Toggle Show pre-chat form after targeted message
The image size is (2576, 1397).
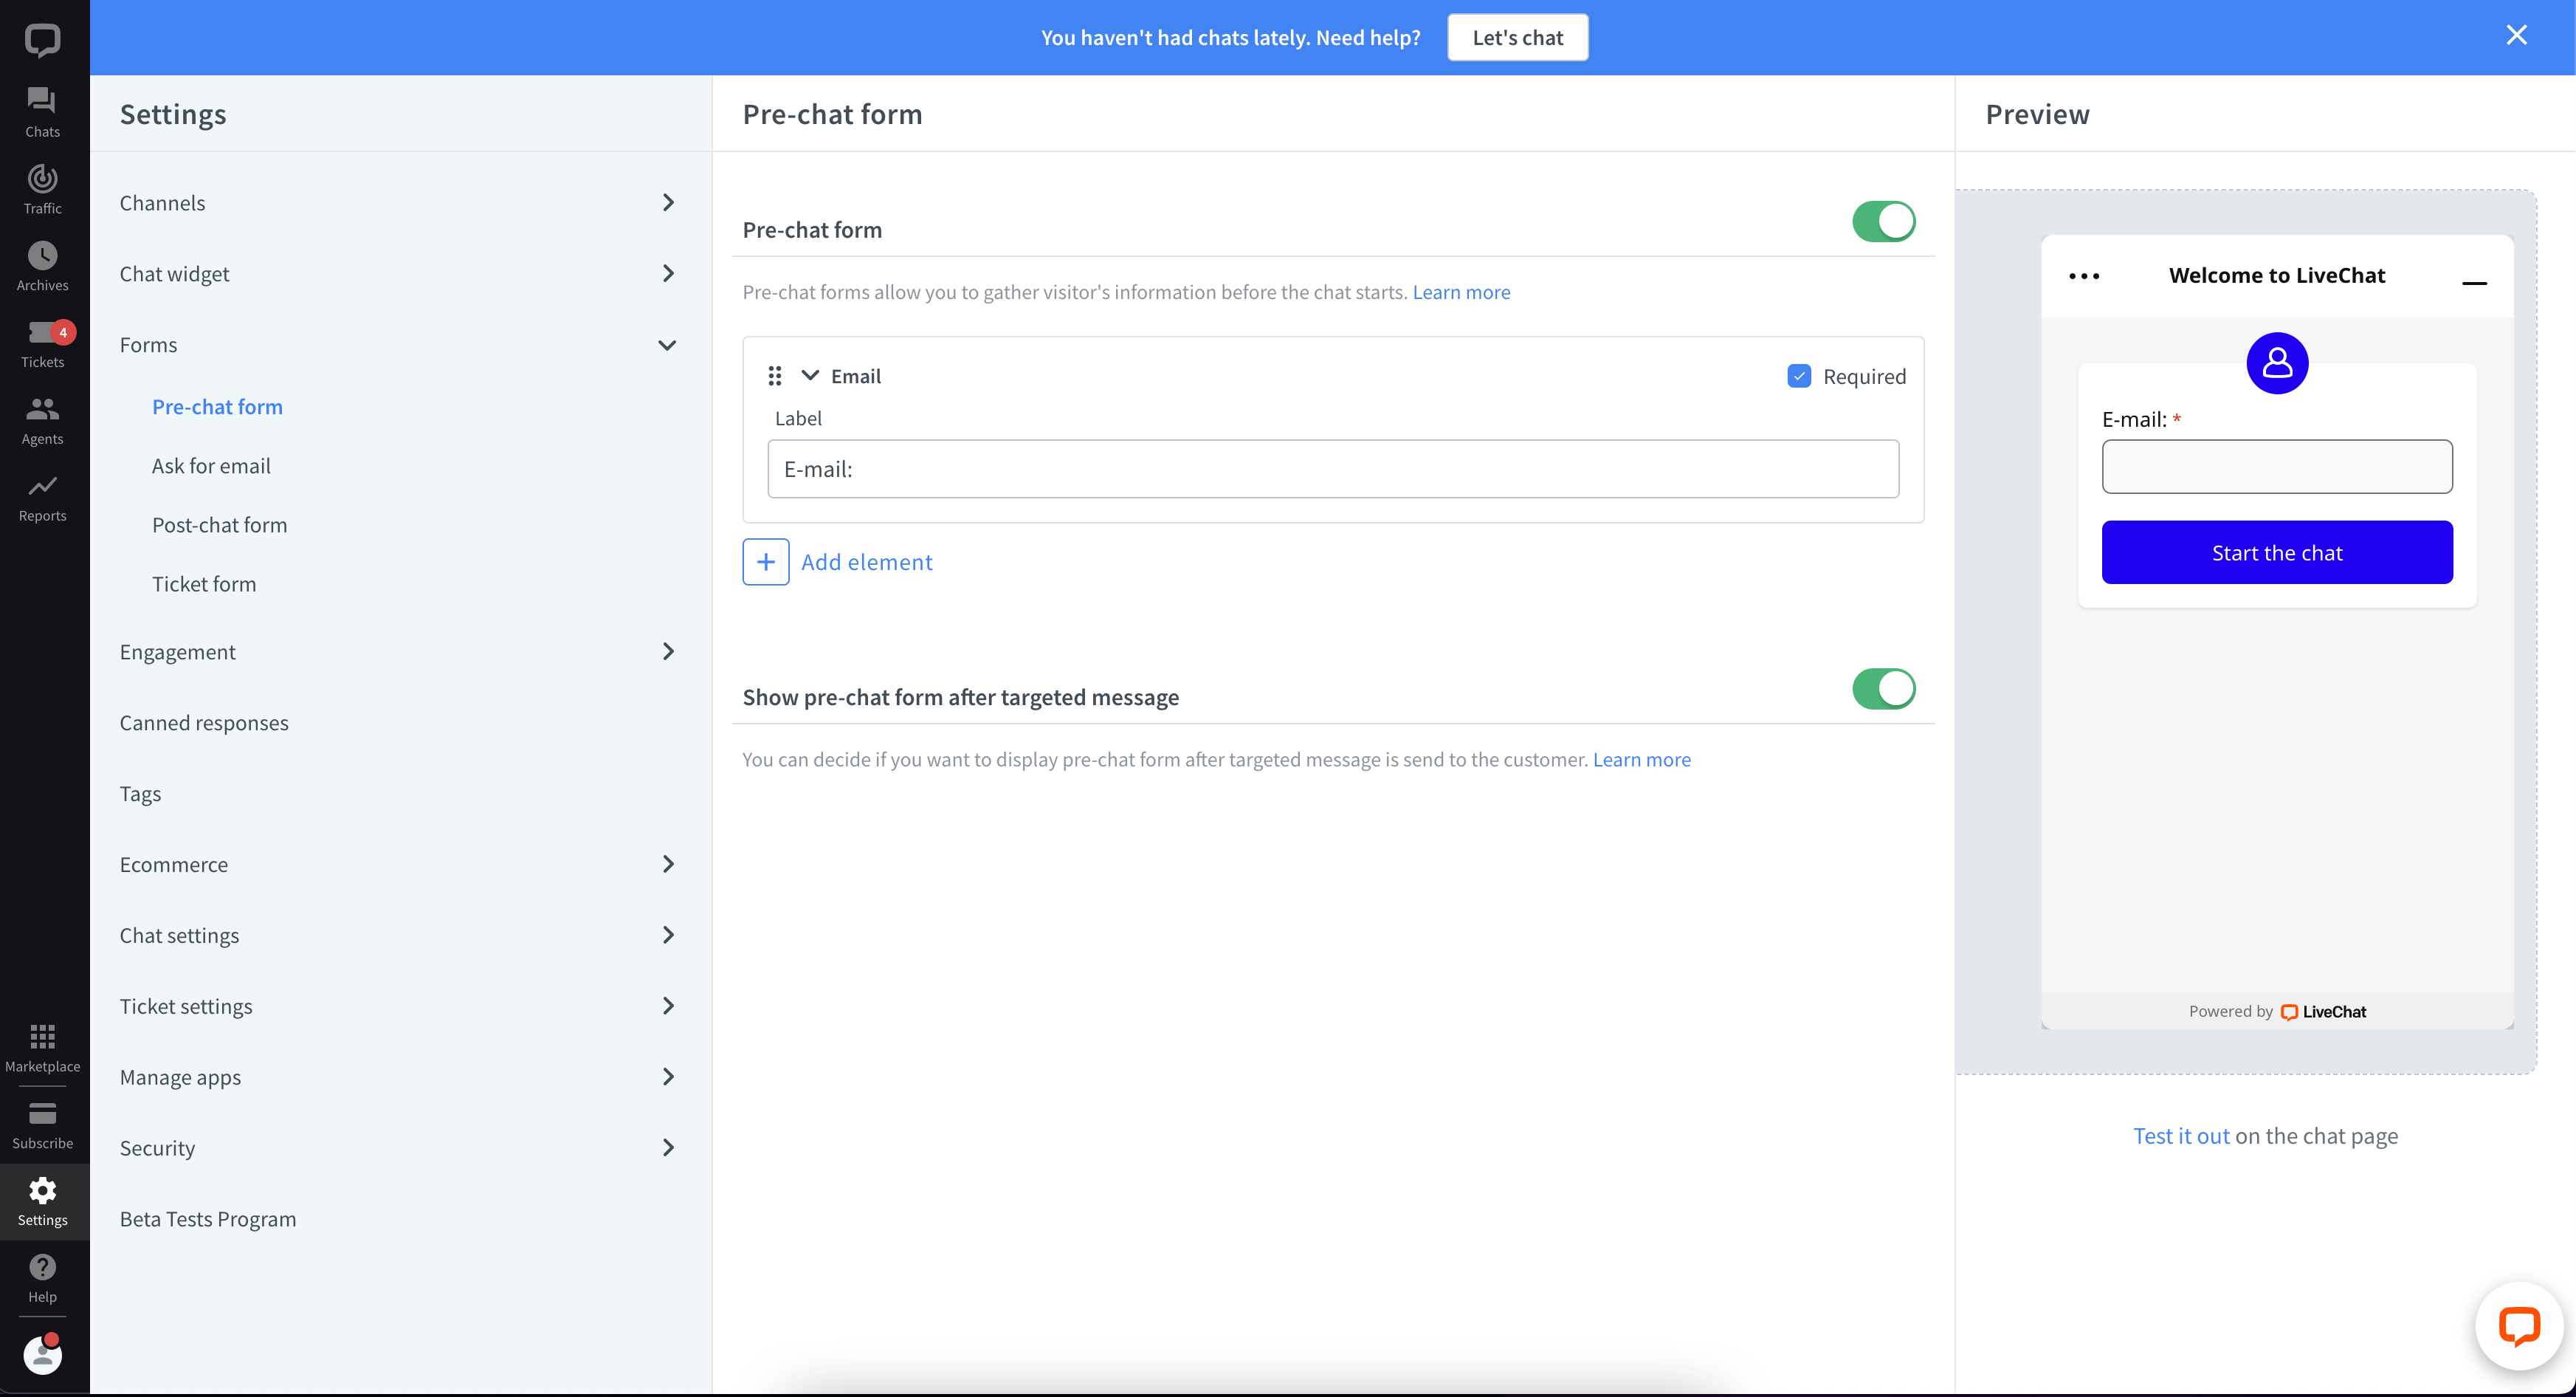tap(1883, 688)
